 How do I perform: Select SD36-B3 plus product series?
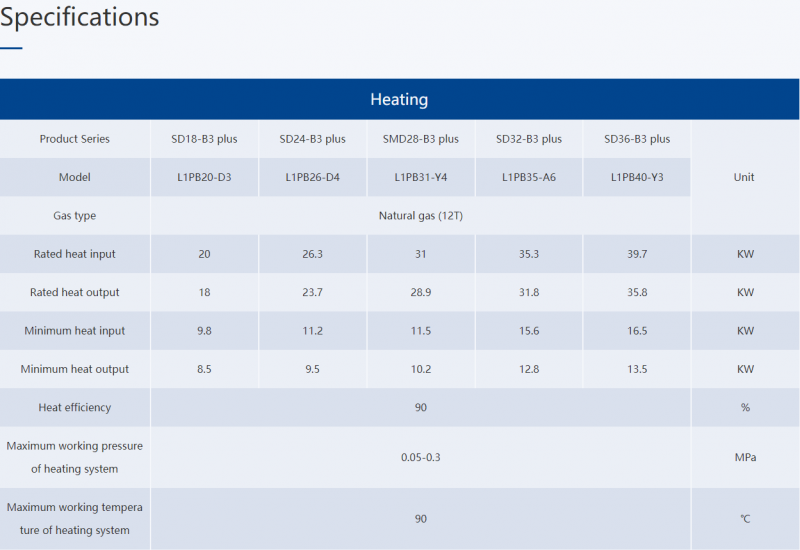pos(637,139)
